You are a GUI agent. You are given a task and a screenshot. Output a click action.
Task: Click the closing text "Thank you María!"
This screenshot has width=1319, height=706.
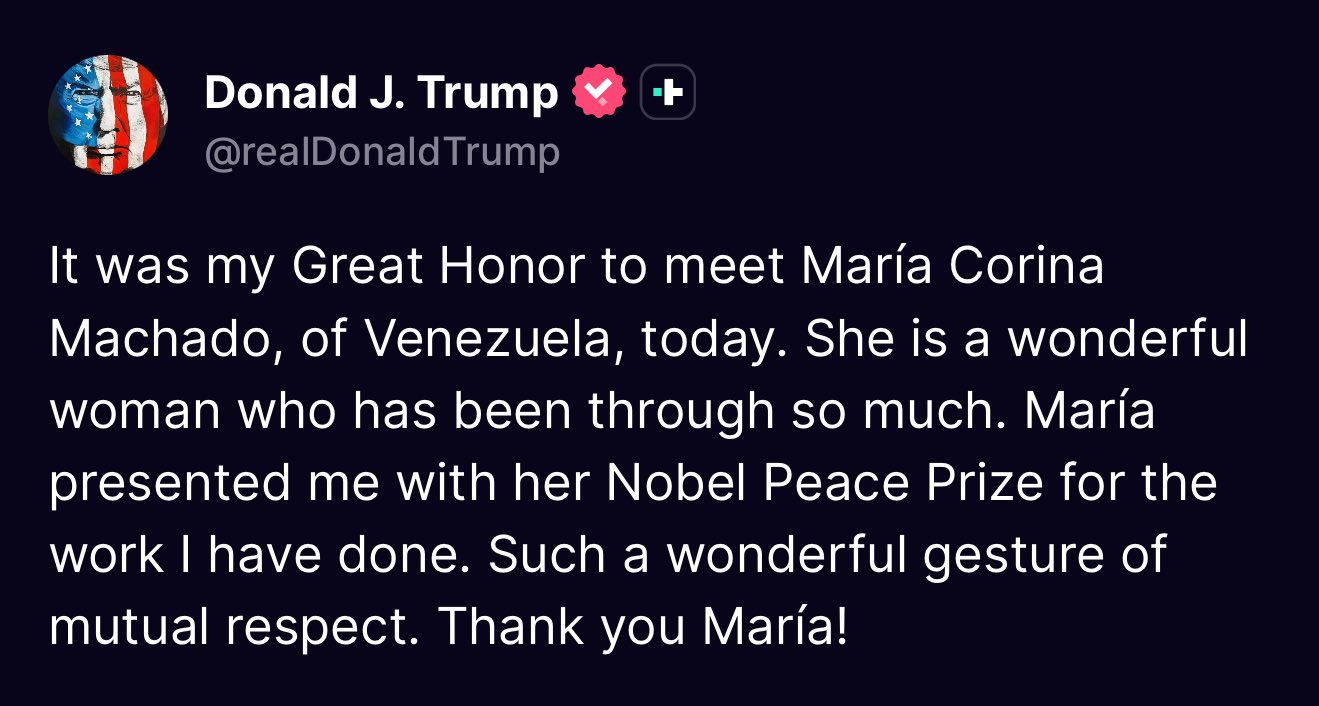(x=642, y=627)
